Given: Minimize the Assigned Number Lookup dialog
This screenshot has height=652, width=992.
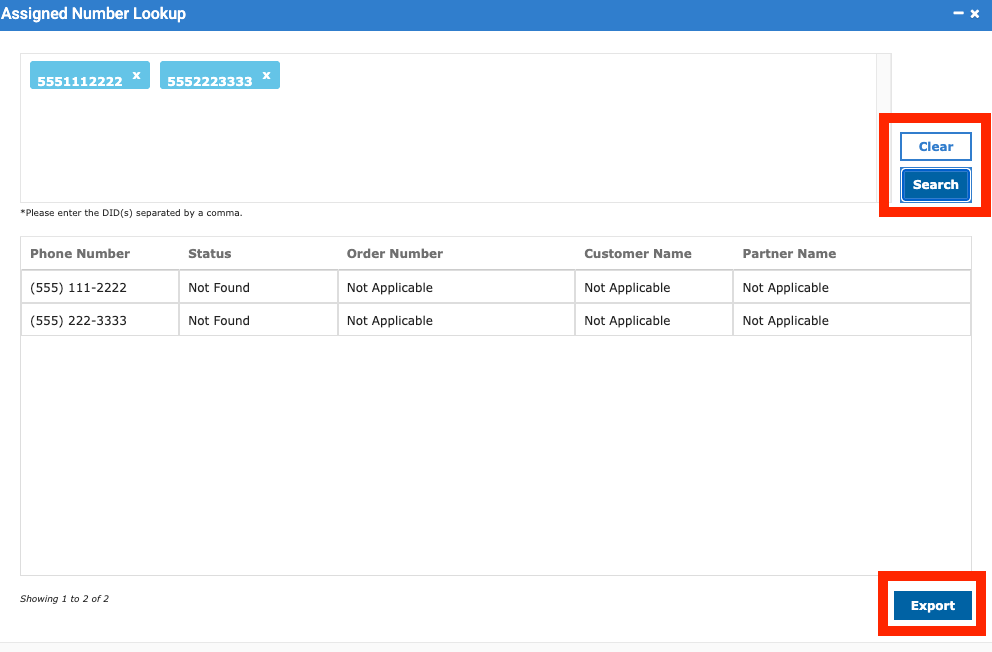Looking at the screenshot, I should coord(958,13).
